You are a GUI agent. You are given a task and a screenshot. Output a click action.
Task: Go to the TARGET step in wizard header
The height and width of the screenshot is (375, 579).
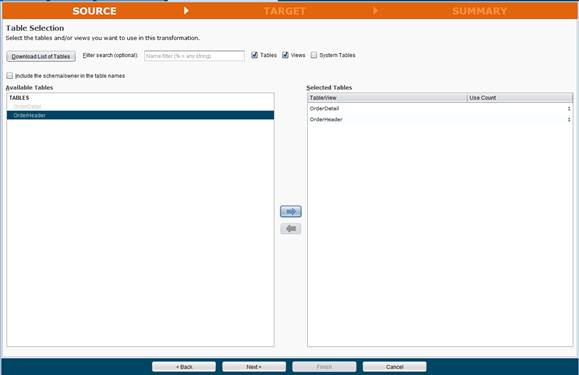(285, 11)
